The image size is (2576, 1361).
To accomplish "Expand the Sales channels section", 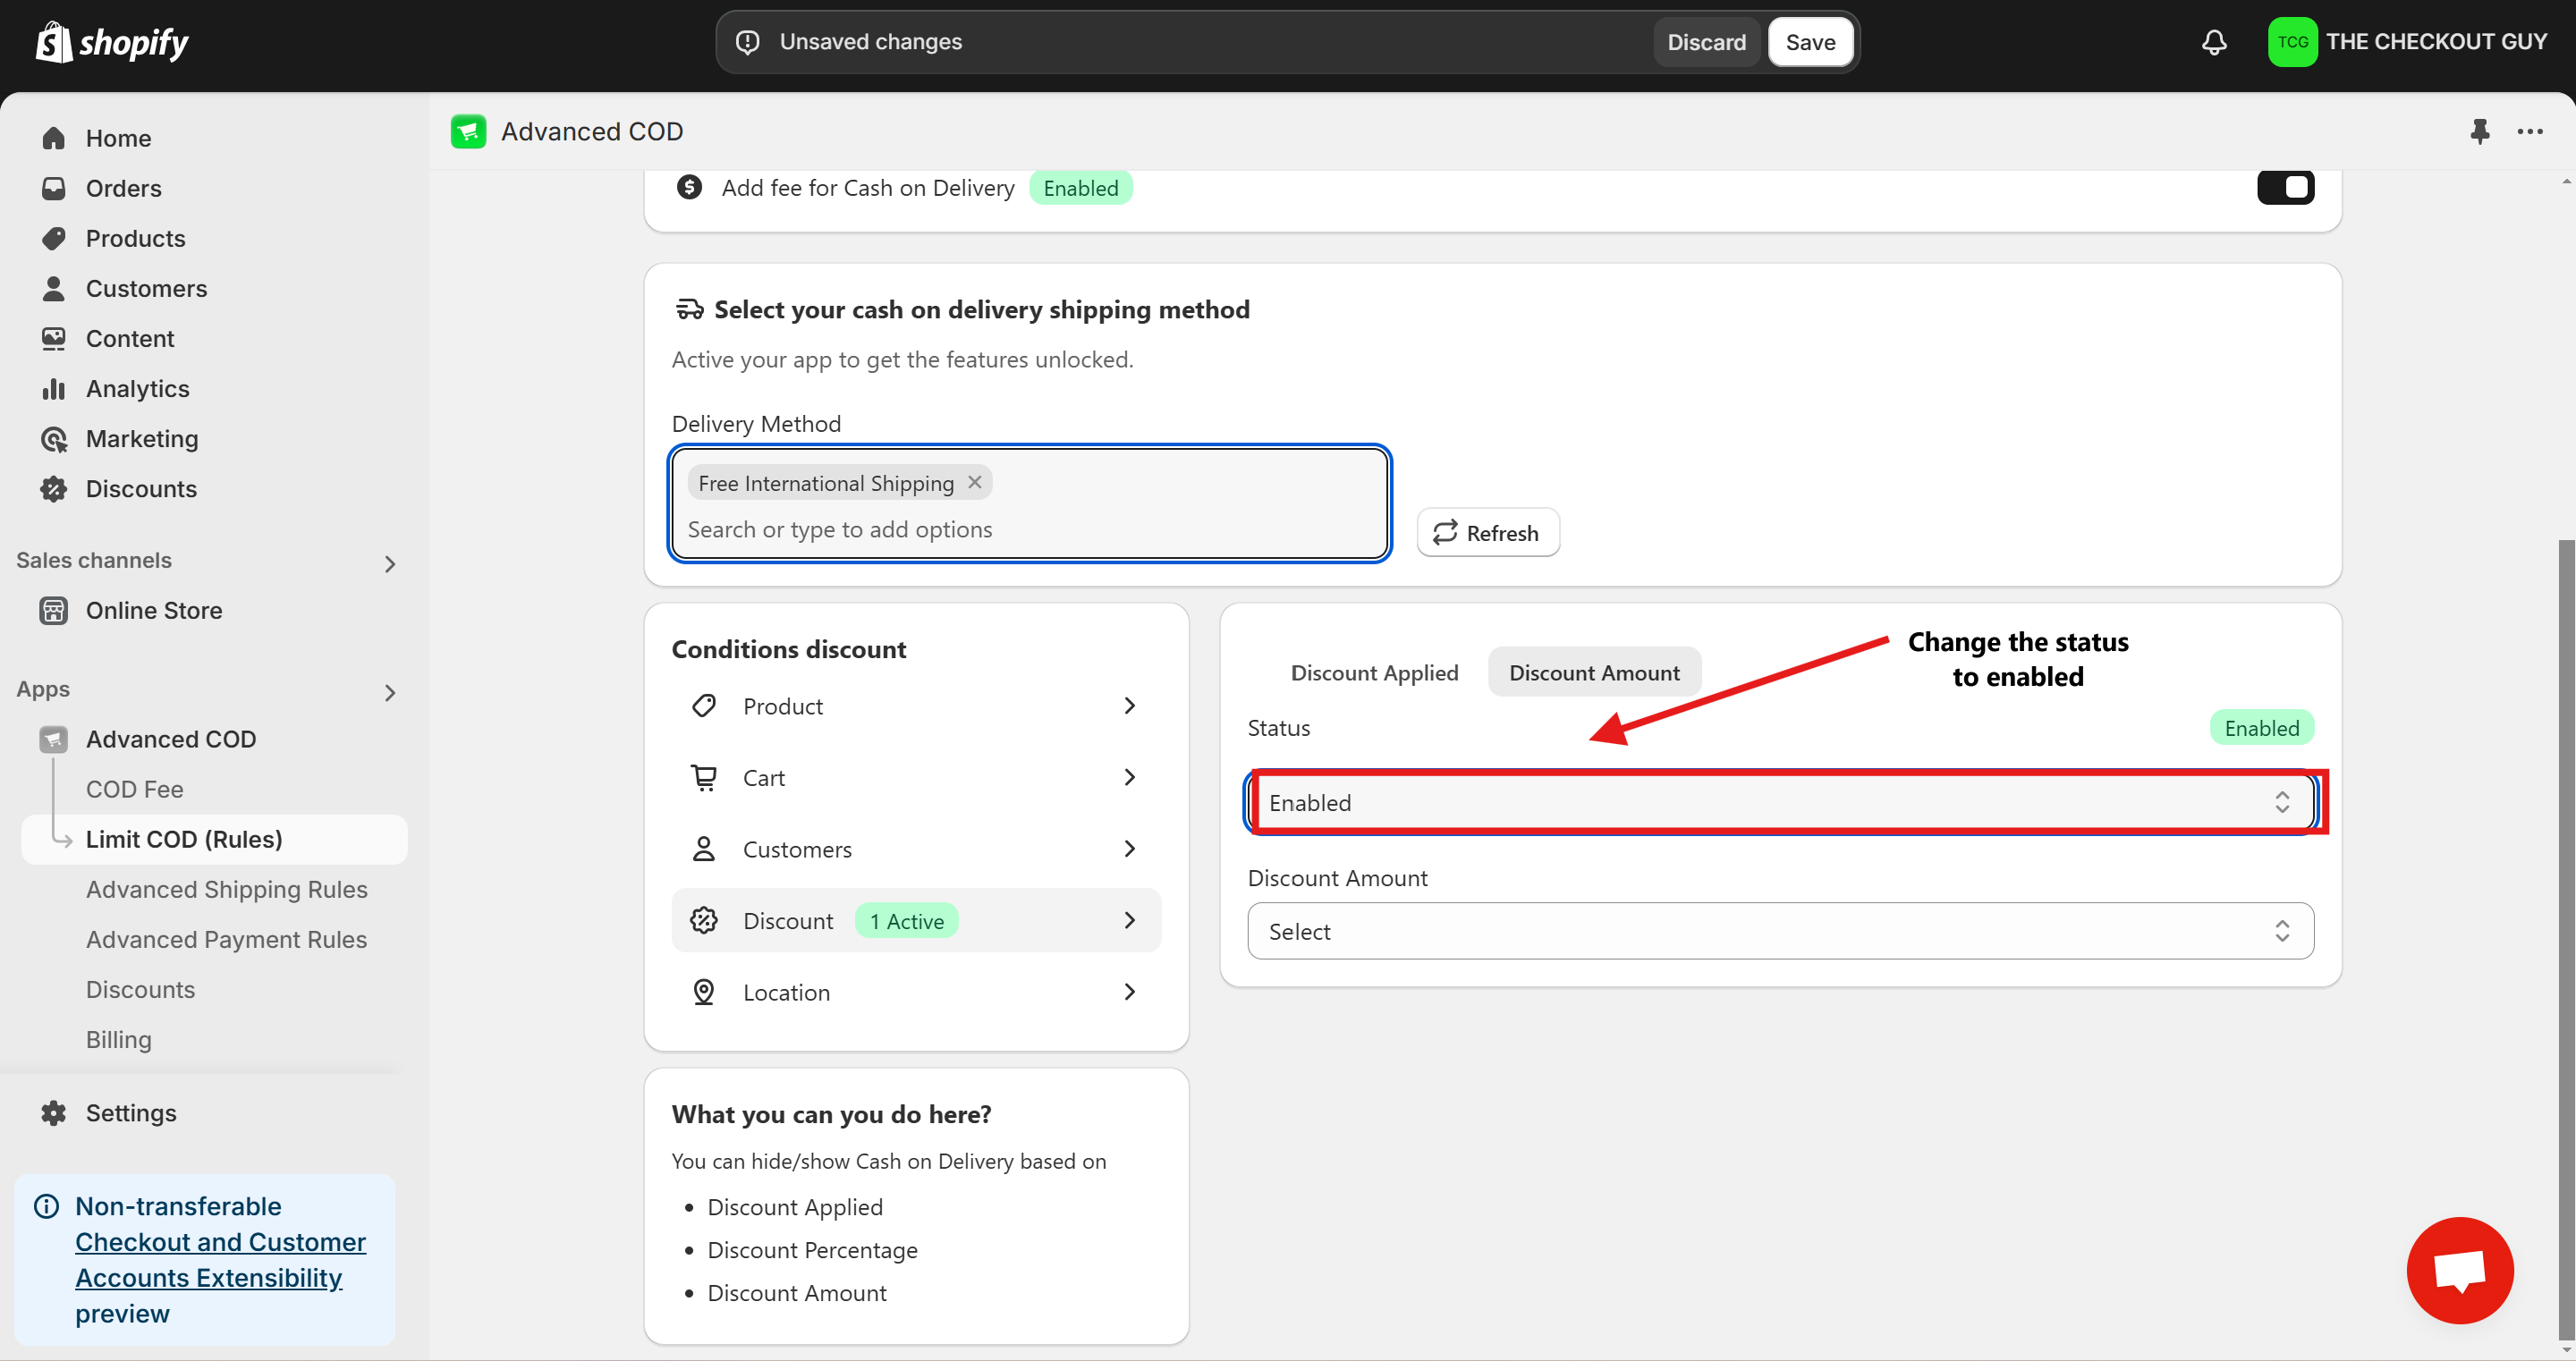I will [x=390, y=564].
